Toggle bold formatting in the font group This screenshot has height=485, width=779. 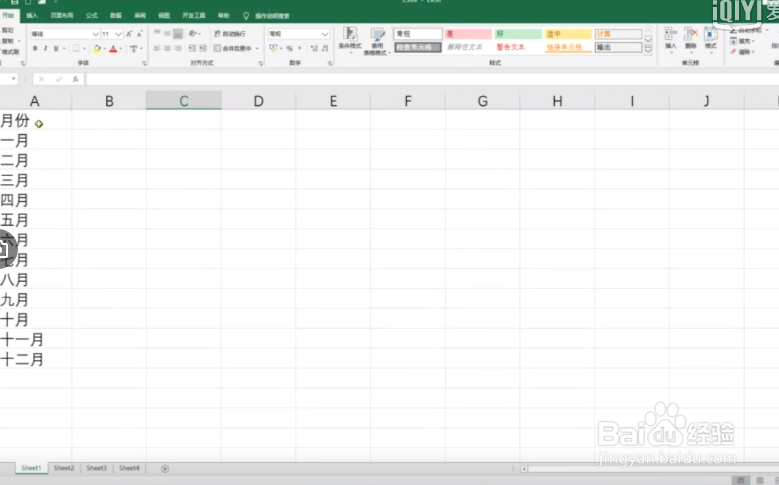pos(35,48)
